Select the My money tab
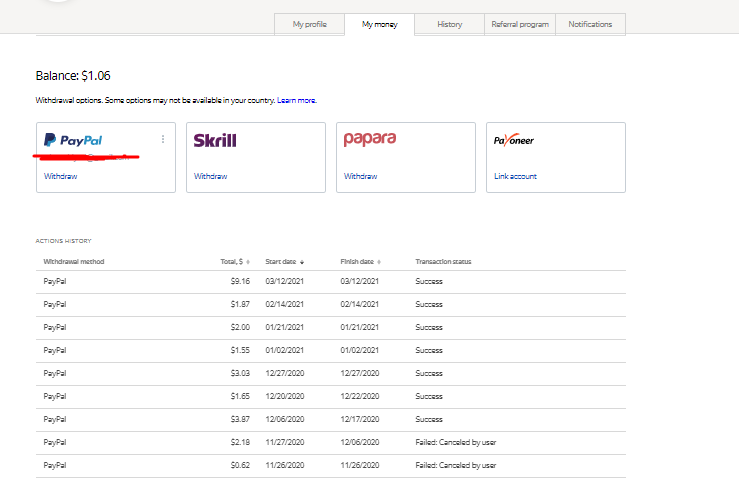739x502 pixels. (379, 24)
